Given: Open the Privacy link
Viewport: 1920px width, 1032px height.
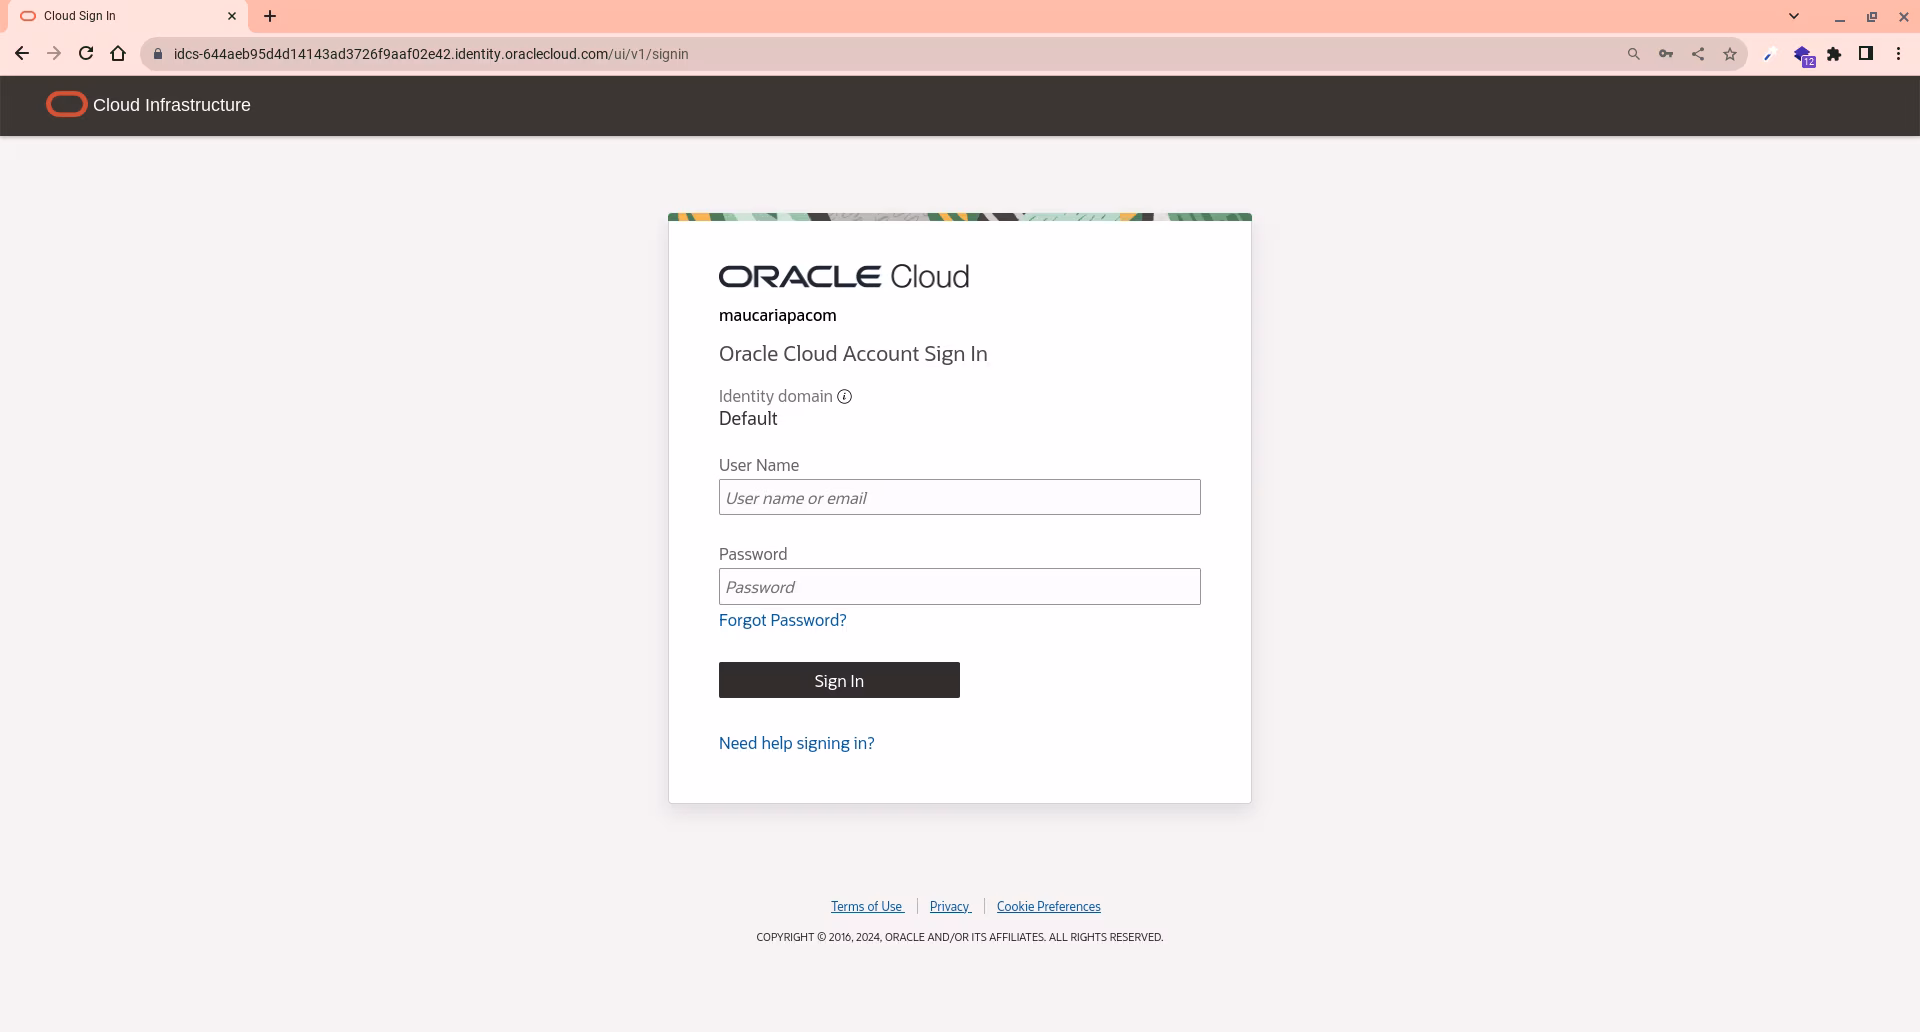Looking at the screenshot, I should 950,906.
